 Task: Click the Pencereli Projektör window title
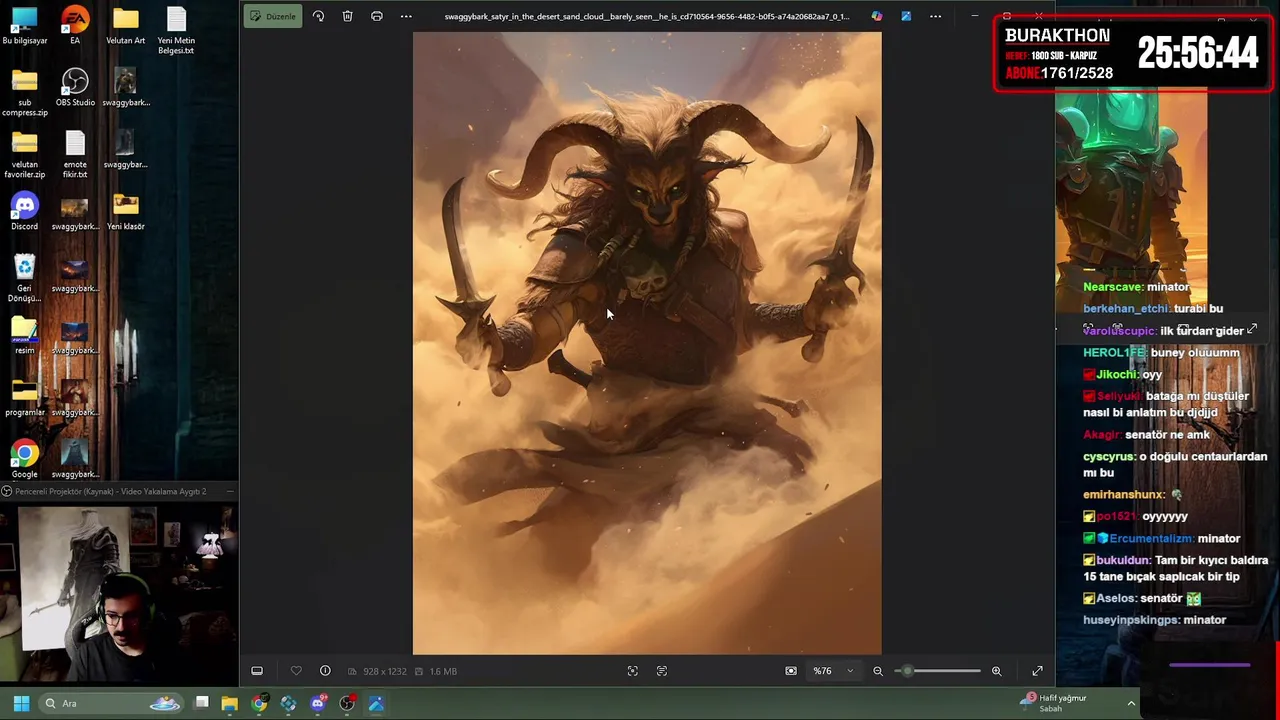point(110,491)
